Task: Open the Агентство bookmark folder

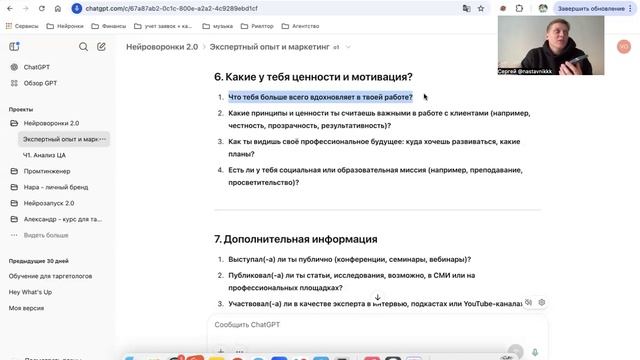Action: pos(300,26)
